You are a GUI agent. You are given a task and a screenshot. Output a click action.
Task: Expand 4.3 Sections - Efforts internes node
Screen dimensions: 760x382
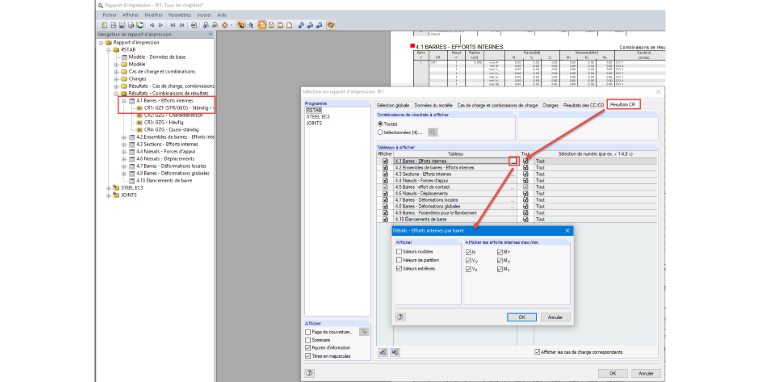click(x=124, y=144)
